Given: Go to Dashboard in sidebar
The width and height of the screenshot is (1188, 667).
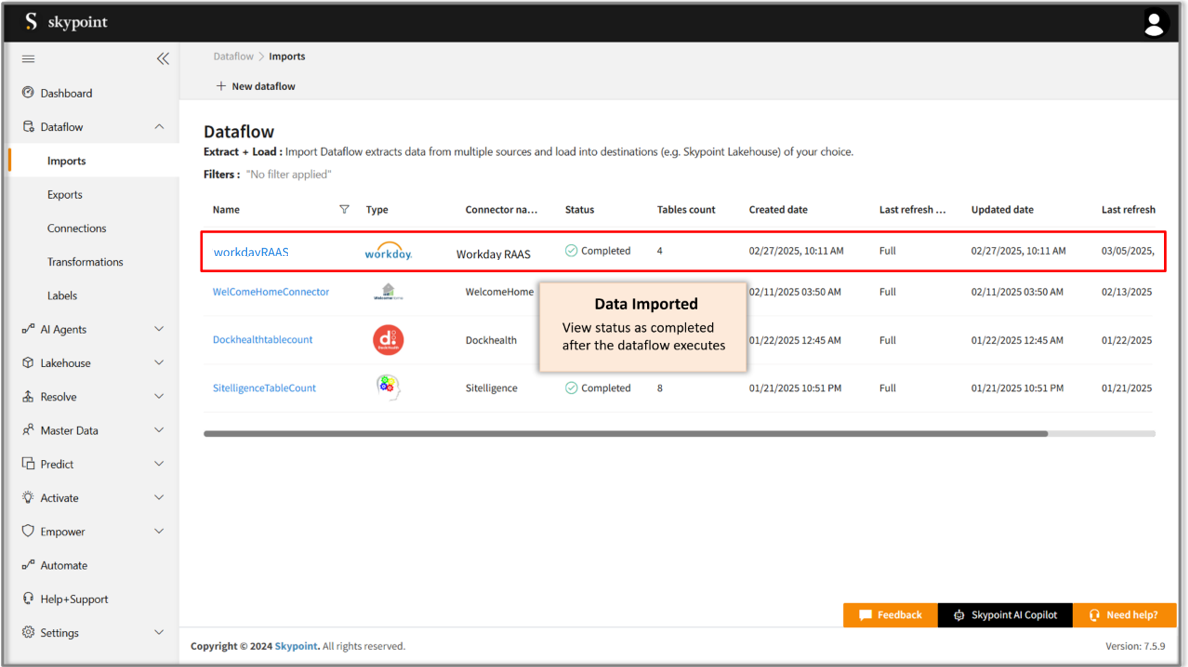Looking at the screenshot, I should (66, 93).
